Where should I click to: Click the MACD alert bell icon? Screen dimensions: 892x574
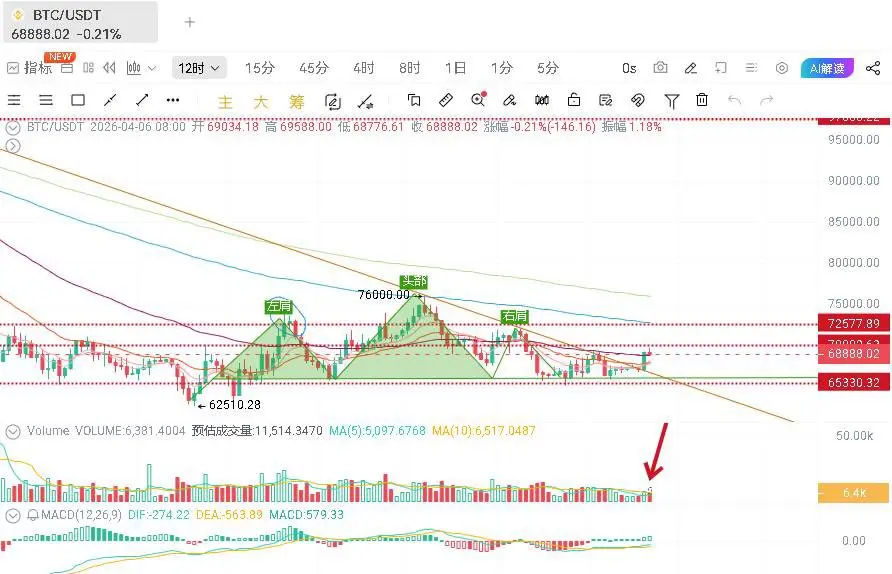[x=33, y=515]
